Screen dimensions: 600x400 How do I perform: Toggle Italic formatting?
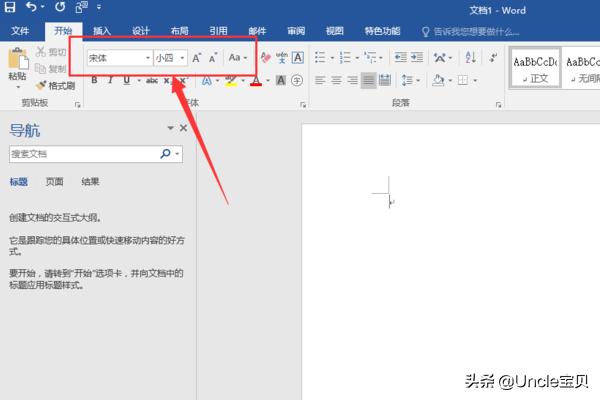111,81
